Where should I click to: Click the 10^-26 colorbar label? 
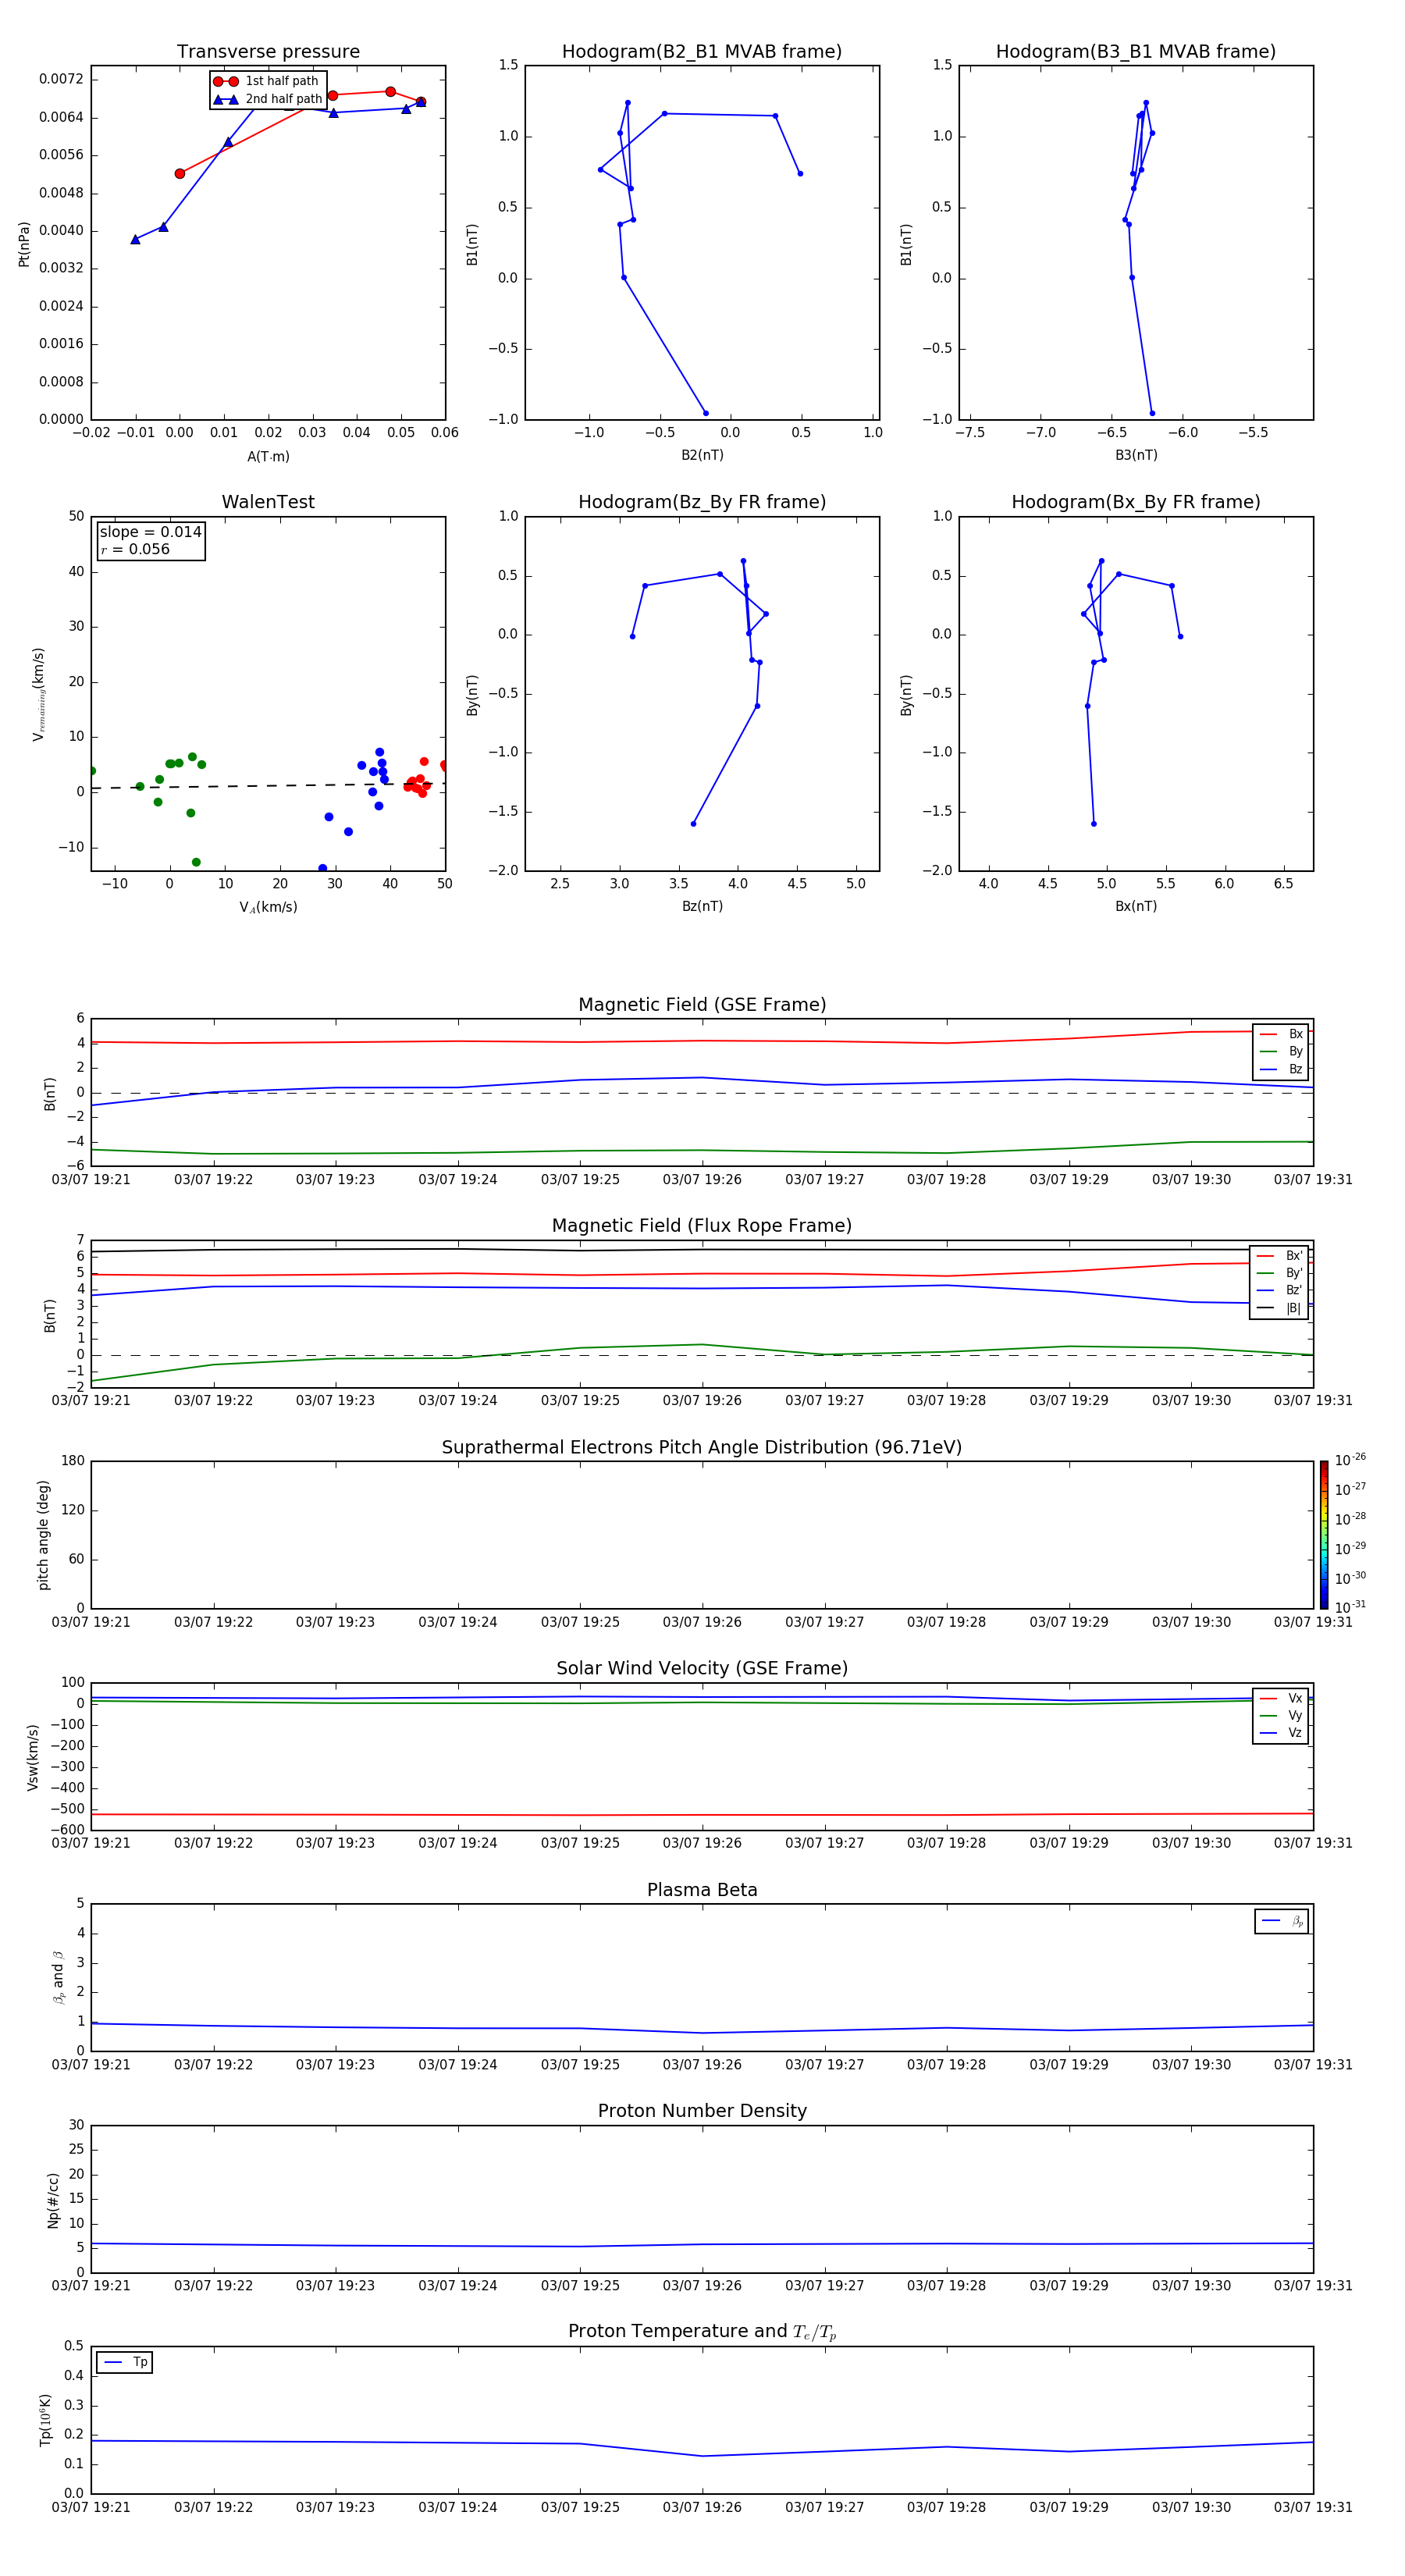1350,1459
